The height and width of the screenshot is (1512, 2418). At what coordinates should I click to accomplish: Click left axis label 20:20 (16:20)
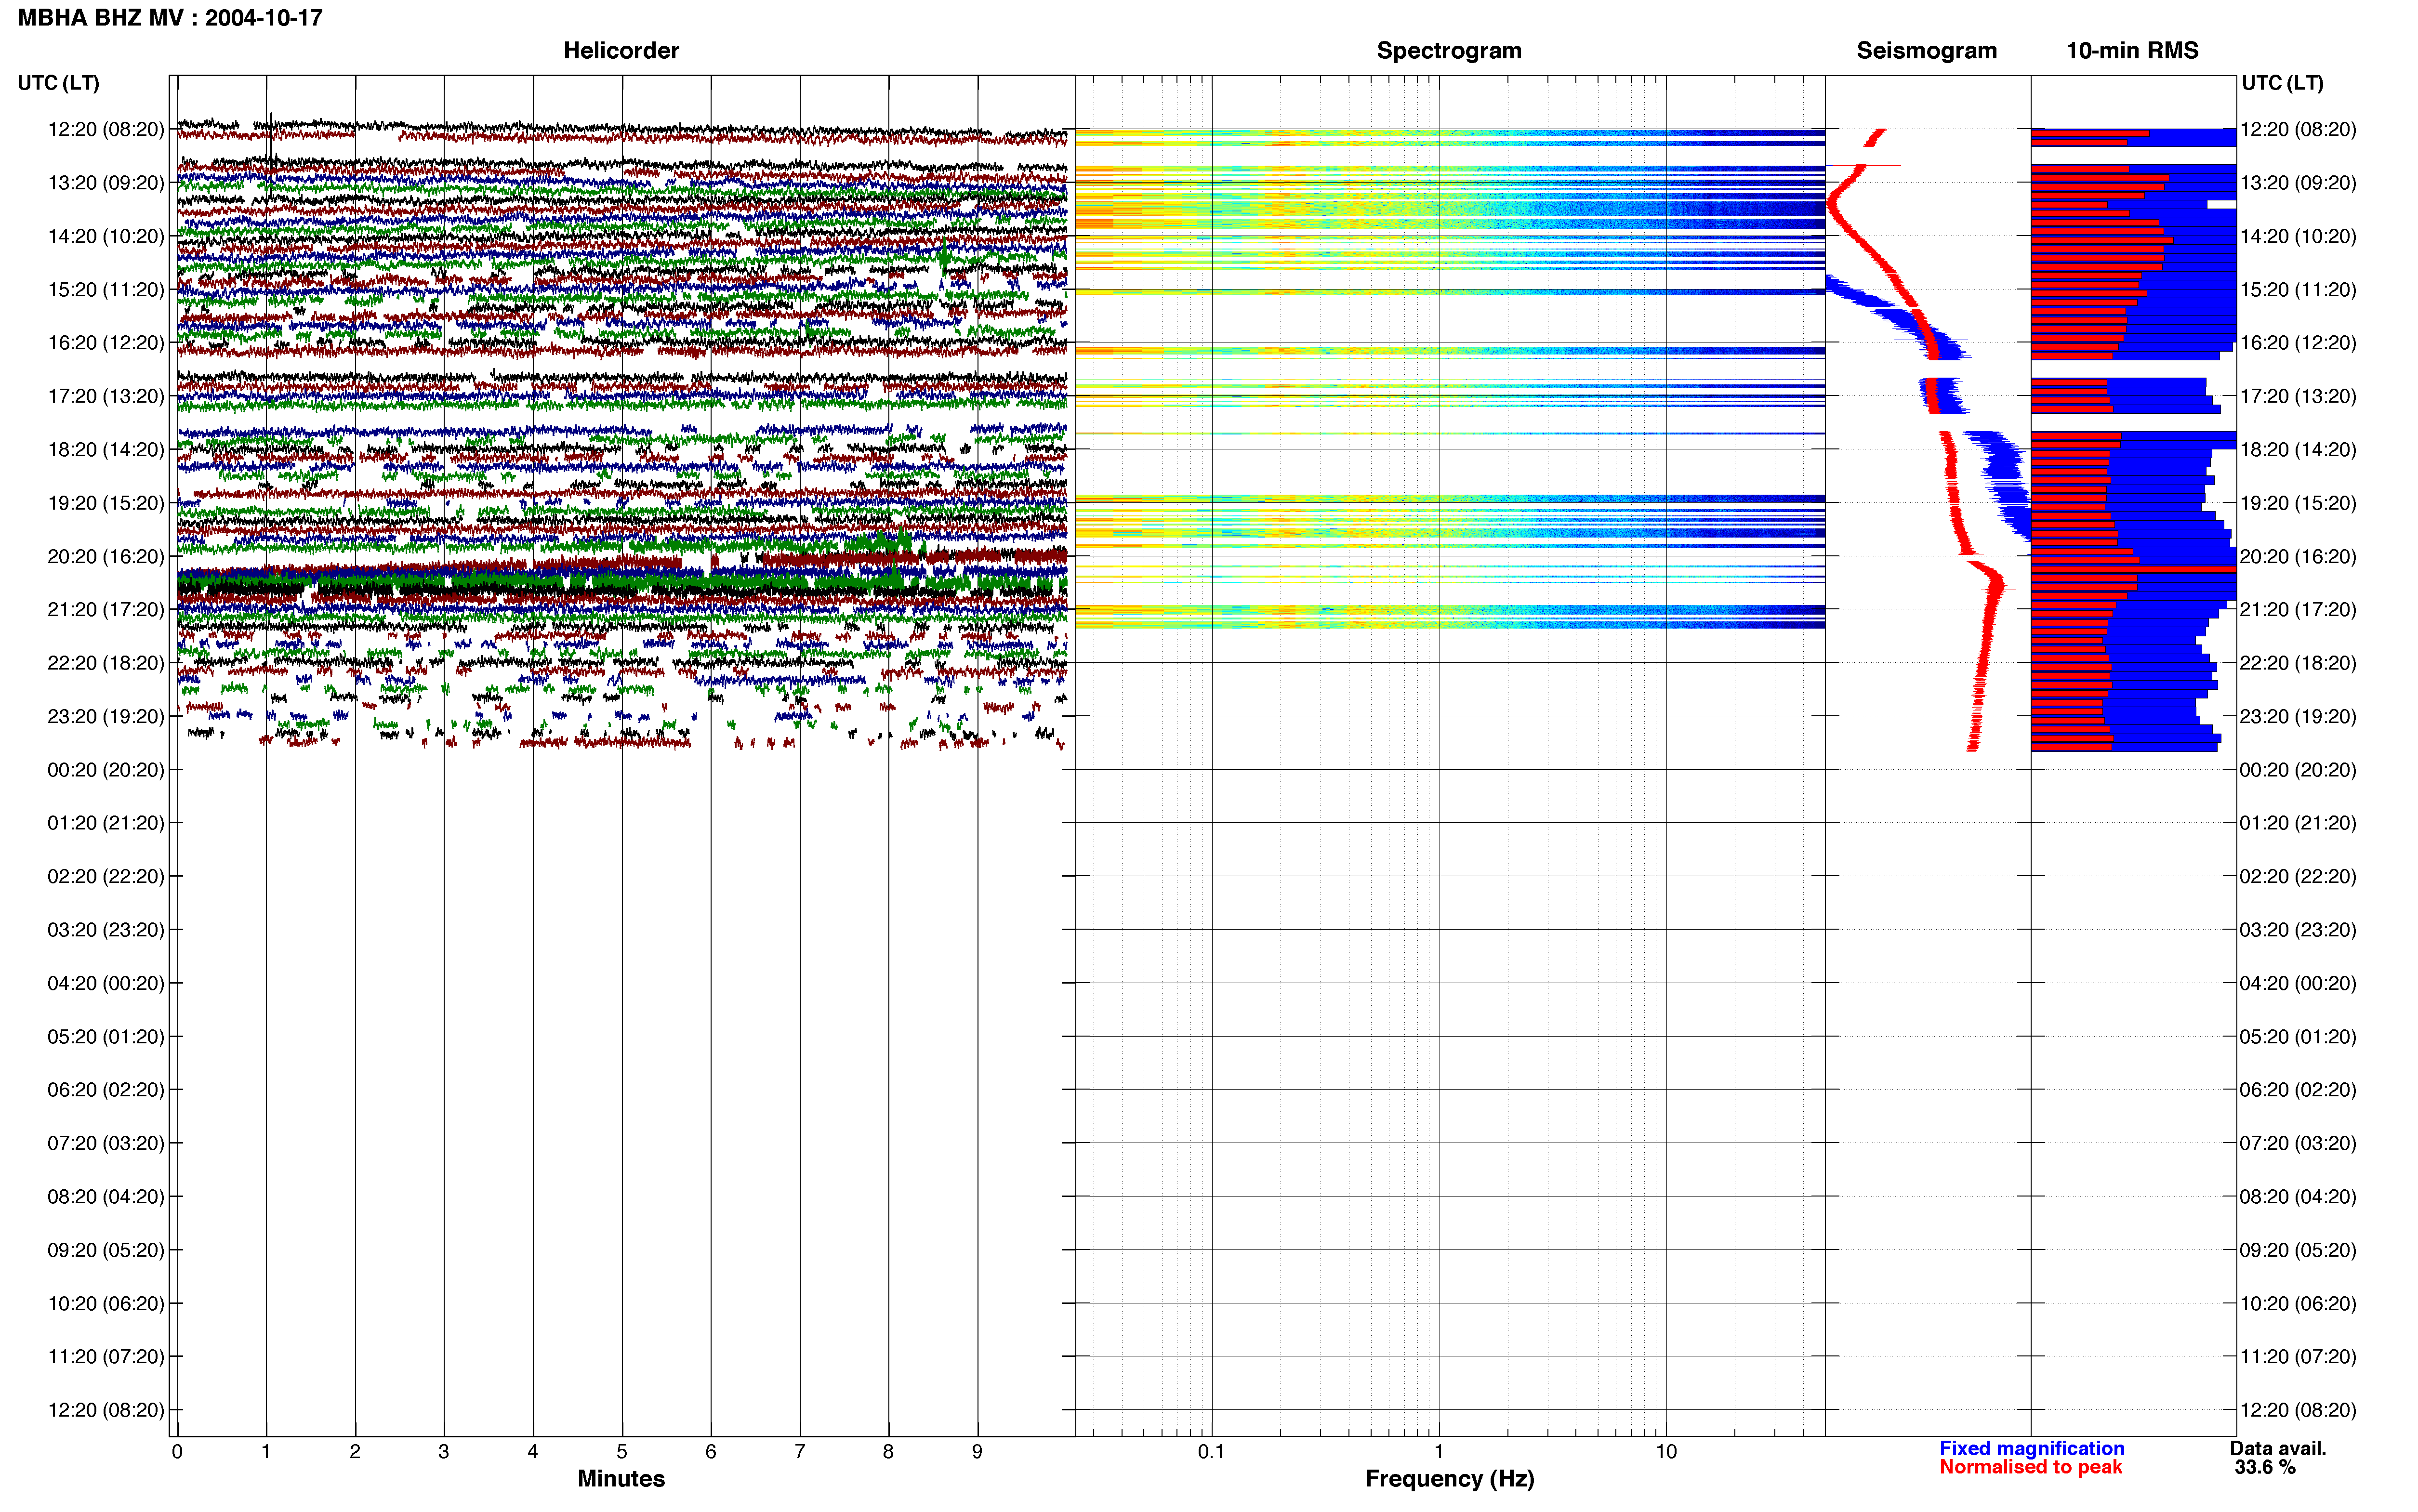(x=106, y=556)
